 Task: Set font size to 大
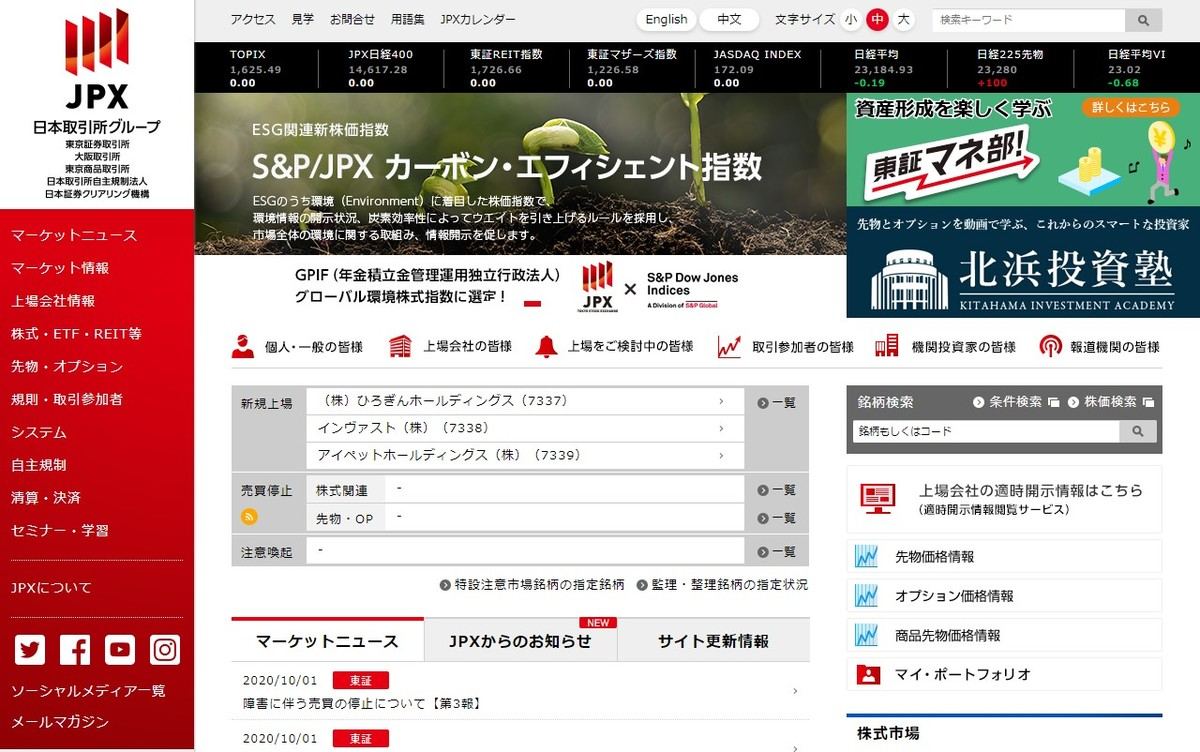point(904,19)
